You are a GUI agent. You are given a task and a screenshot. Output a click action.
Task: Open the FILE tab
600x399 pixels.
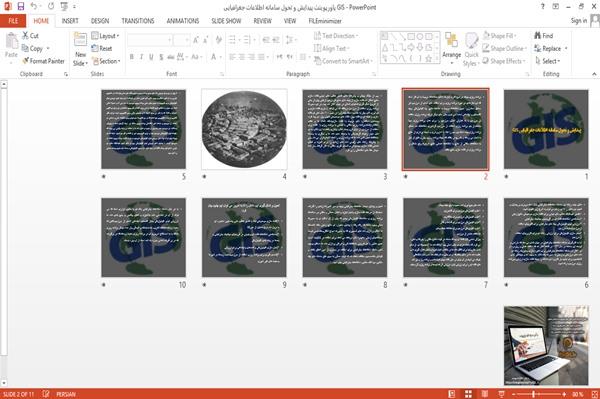(13, 21)
